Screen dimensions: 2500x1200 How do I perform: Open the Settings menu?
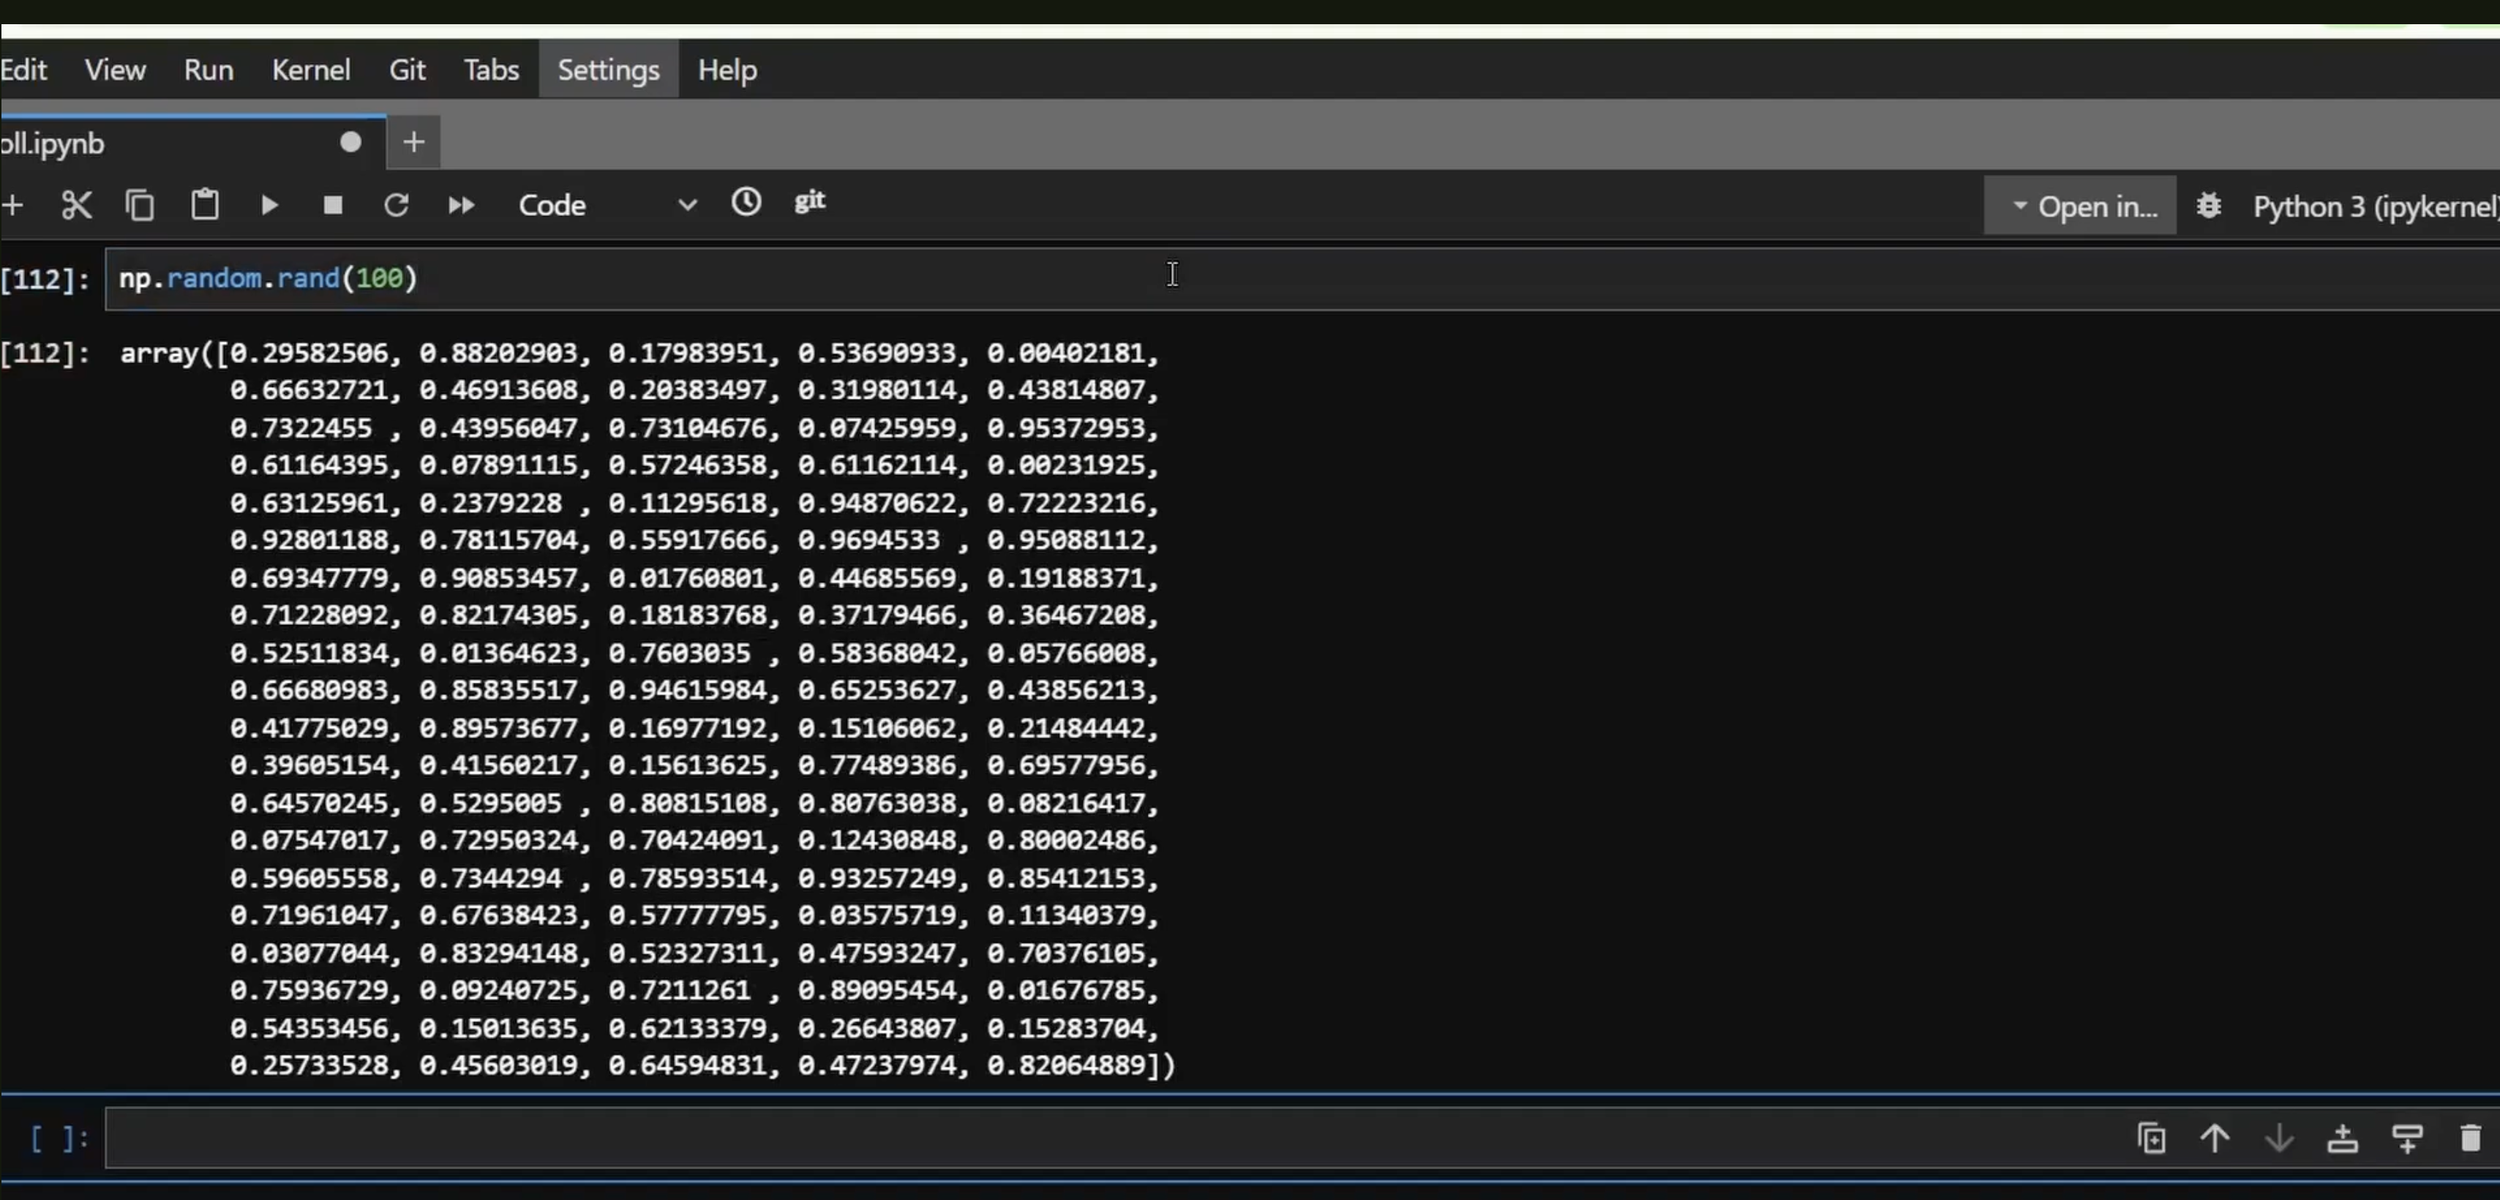click(x=608, y=70)
